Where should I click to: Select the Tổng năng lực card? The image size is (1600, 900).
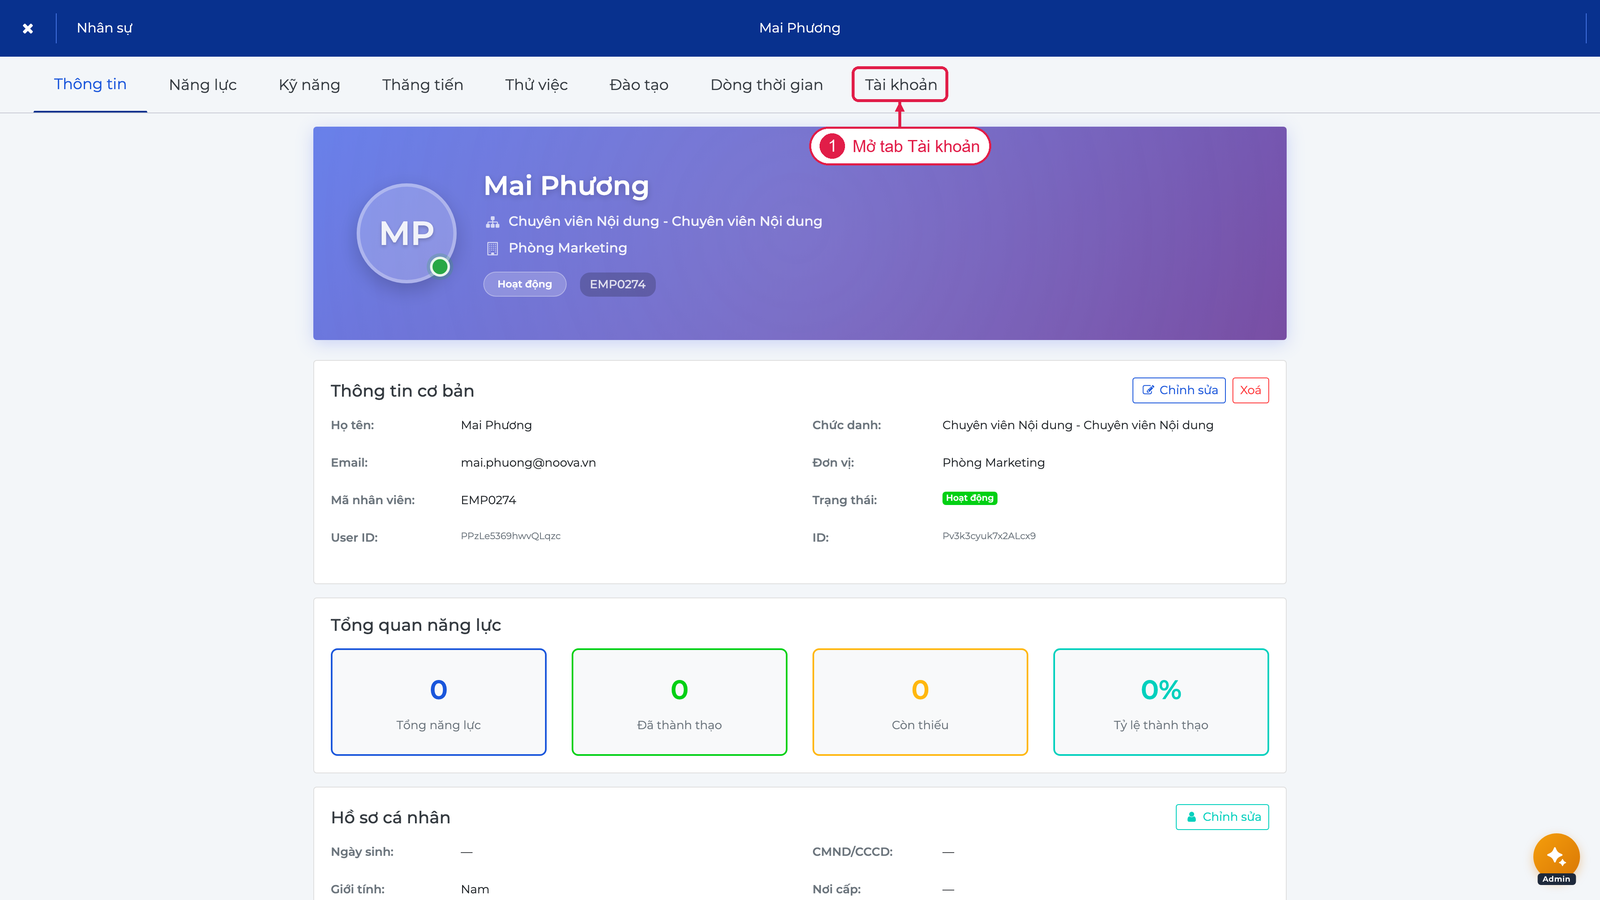coord(439,702)
